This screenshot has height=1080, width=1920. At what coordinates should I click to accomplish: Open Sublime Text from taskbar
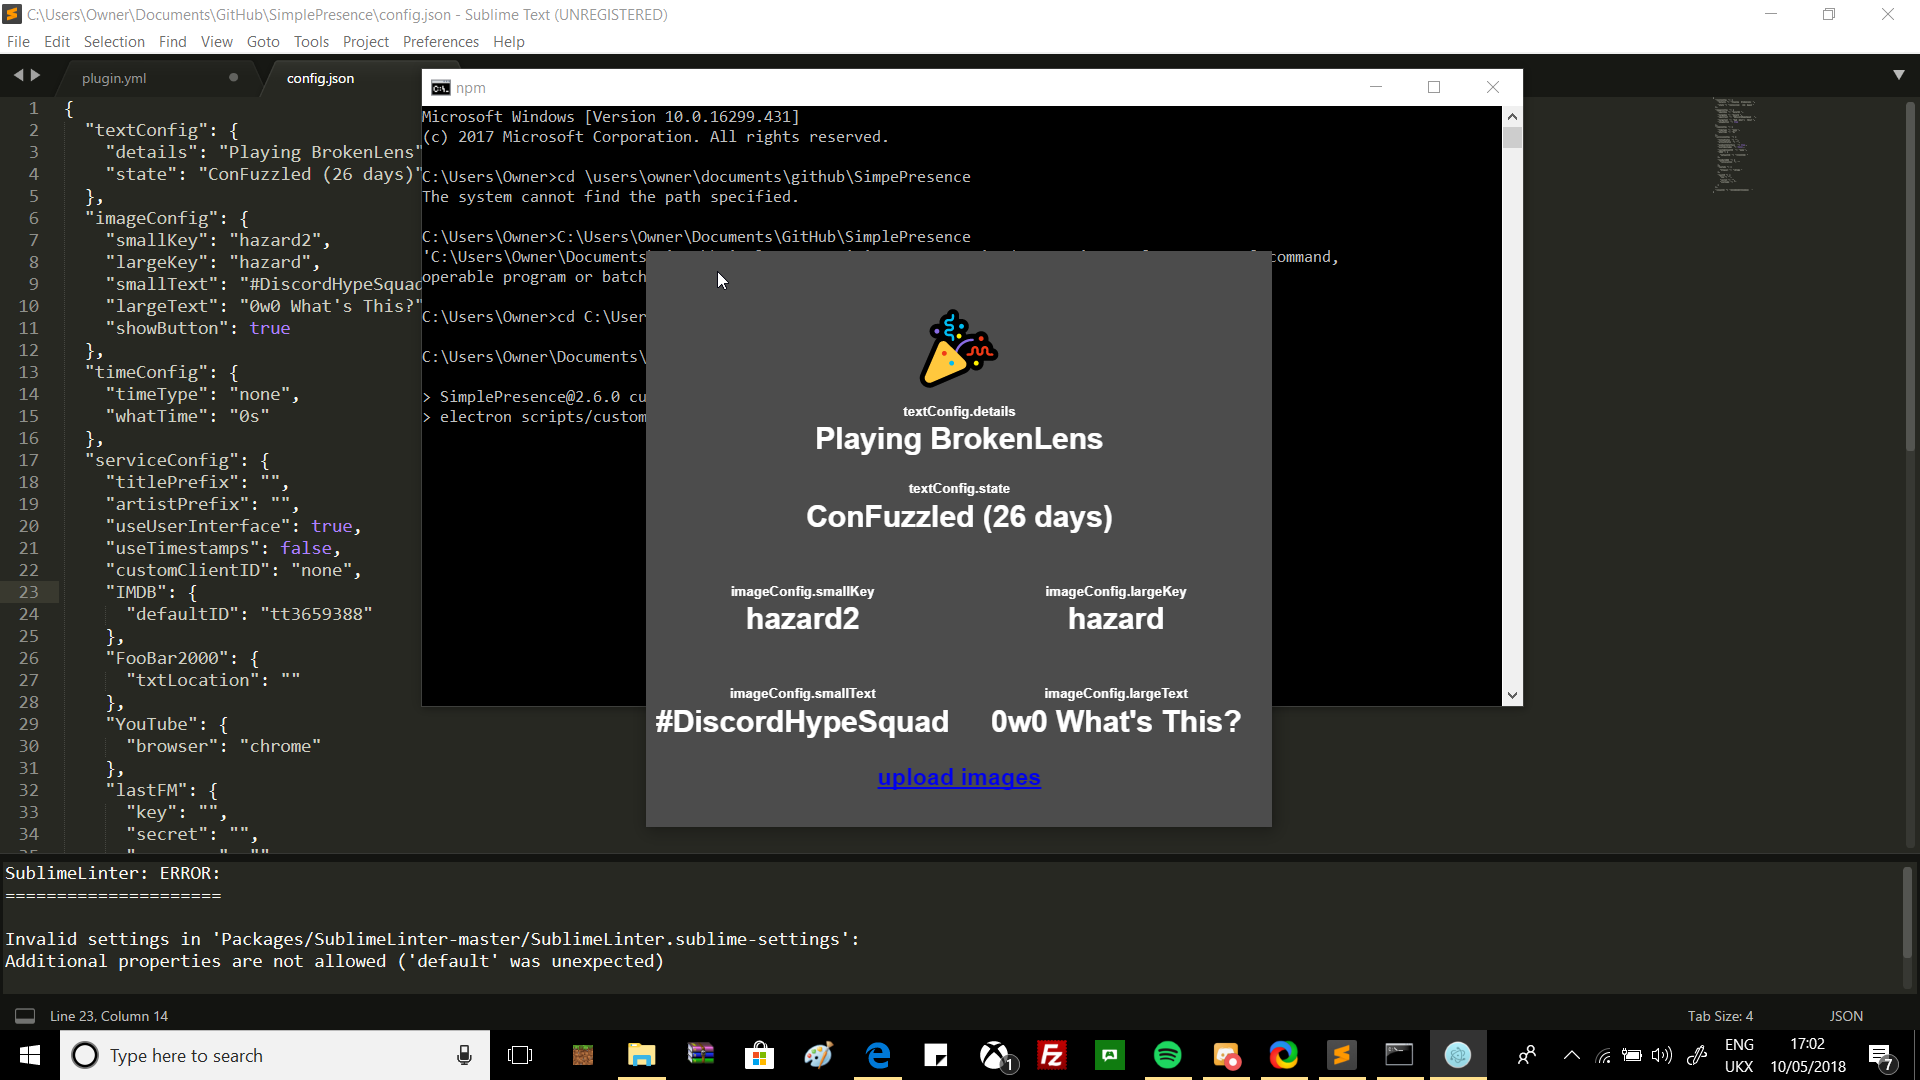(1342, 1055)
